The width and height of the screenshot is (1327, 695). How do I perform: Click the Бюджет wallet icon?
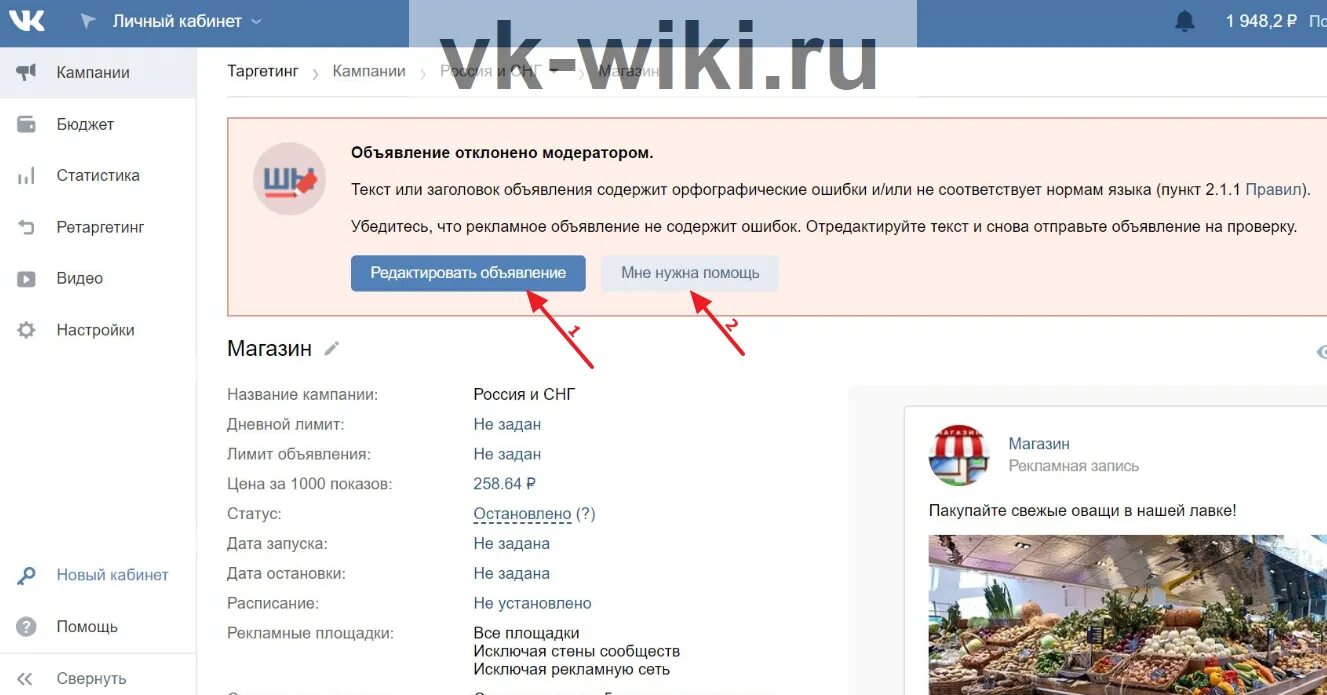27,124
